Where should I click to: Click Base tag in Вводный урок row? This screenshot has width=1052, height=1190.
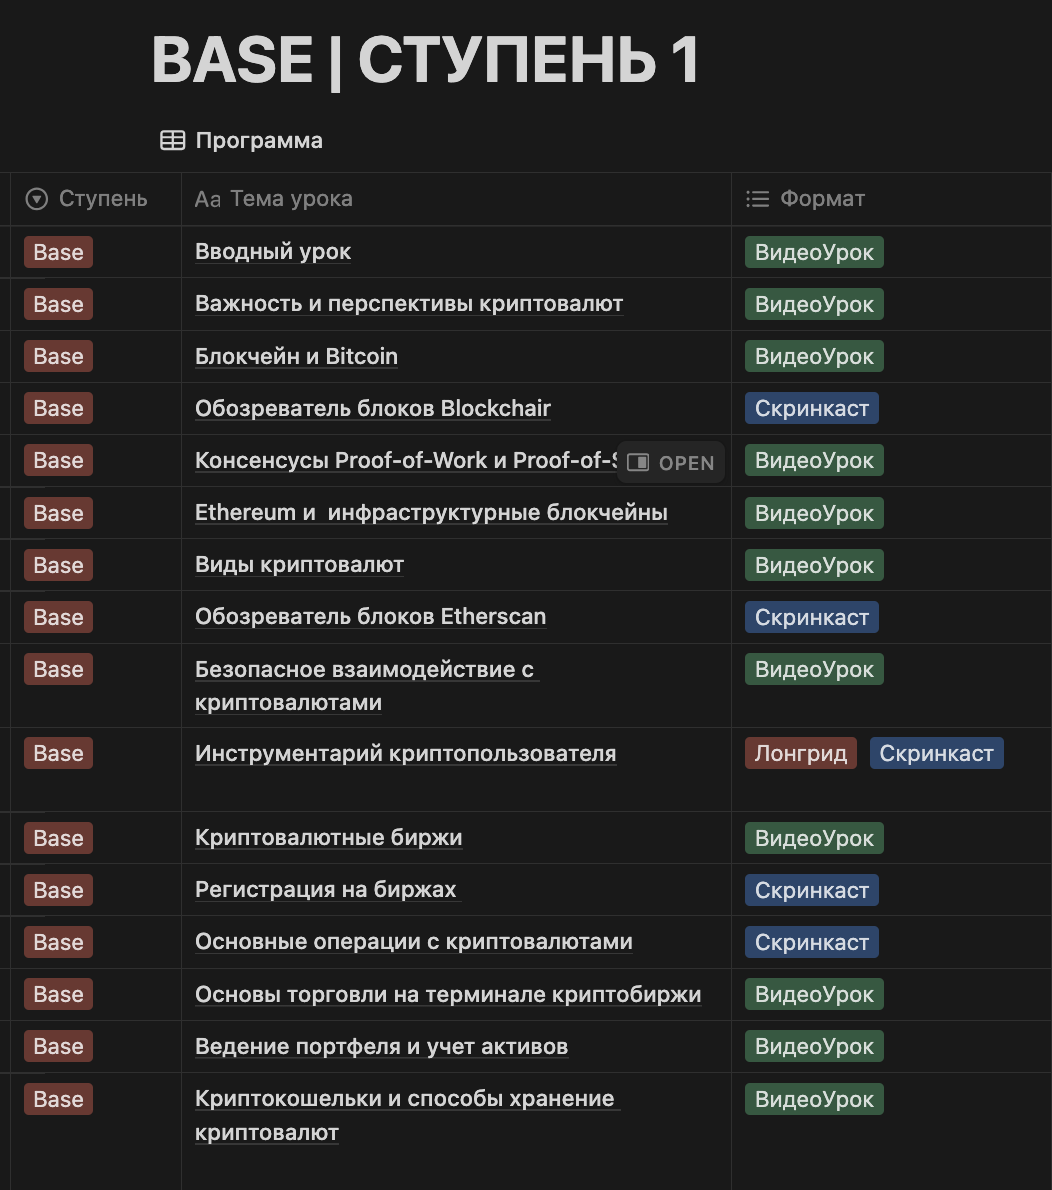tap(58, 253)
